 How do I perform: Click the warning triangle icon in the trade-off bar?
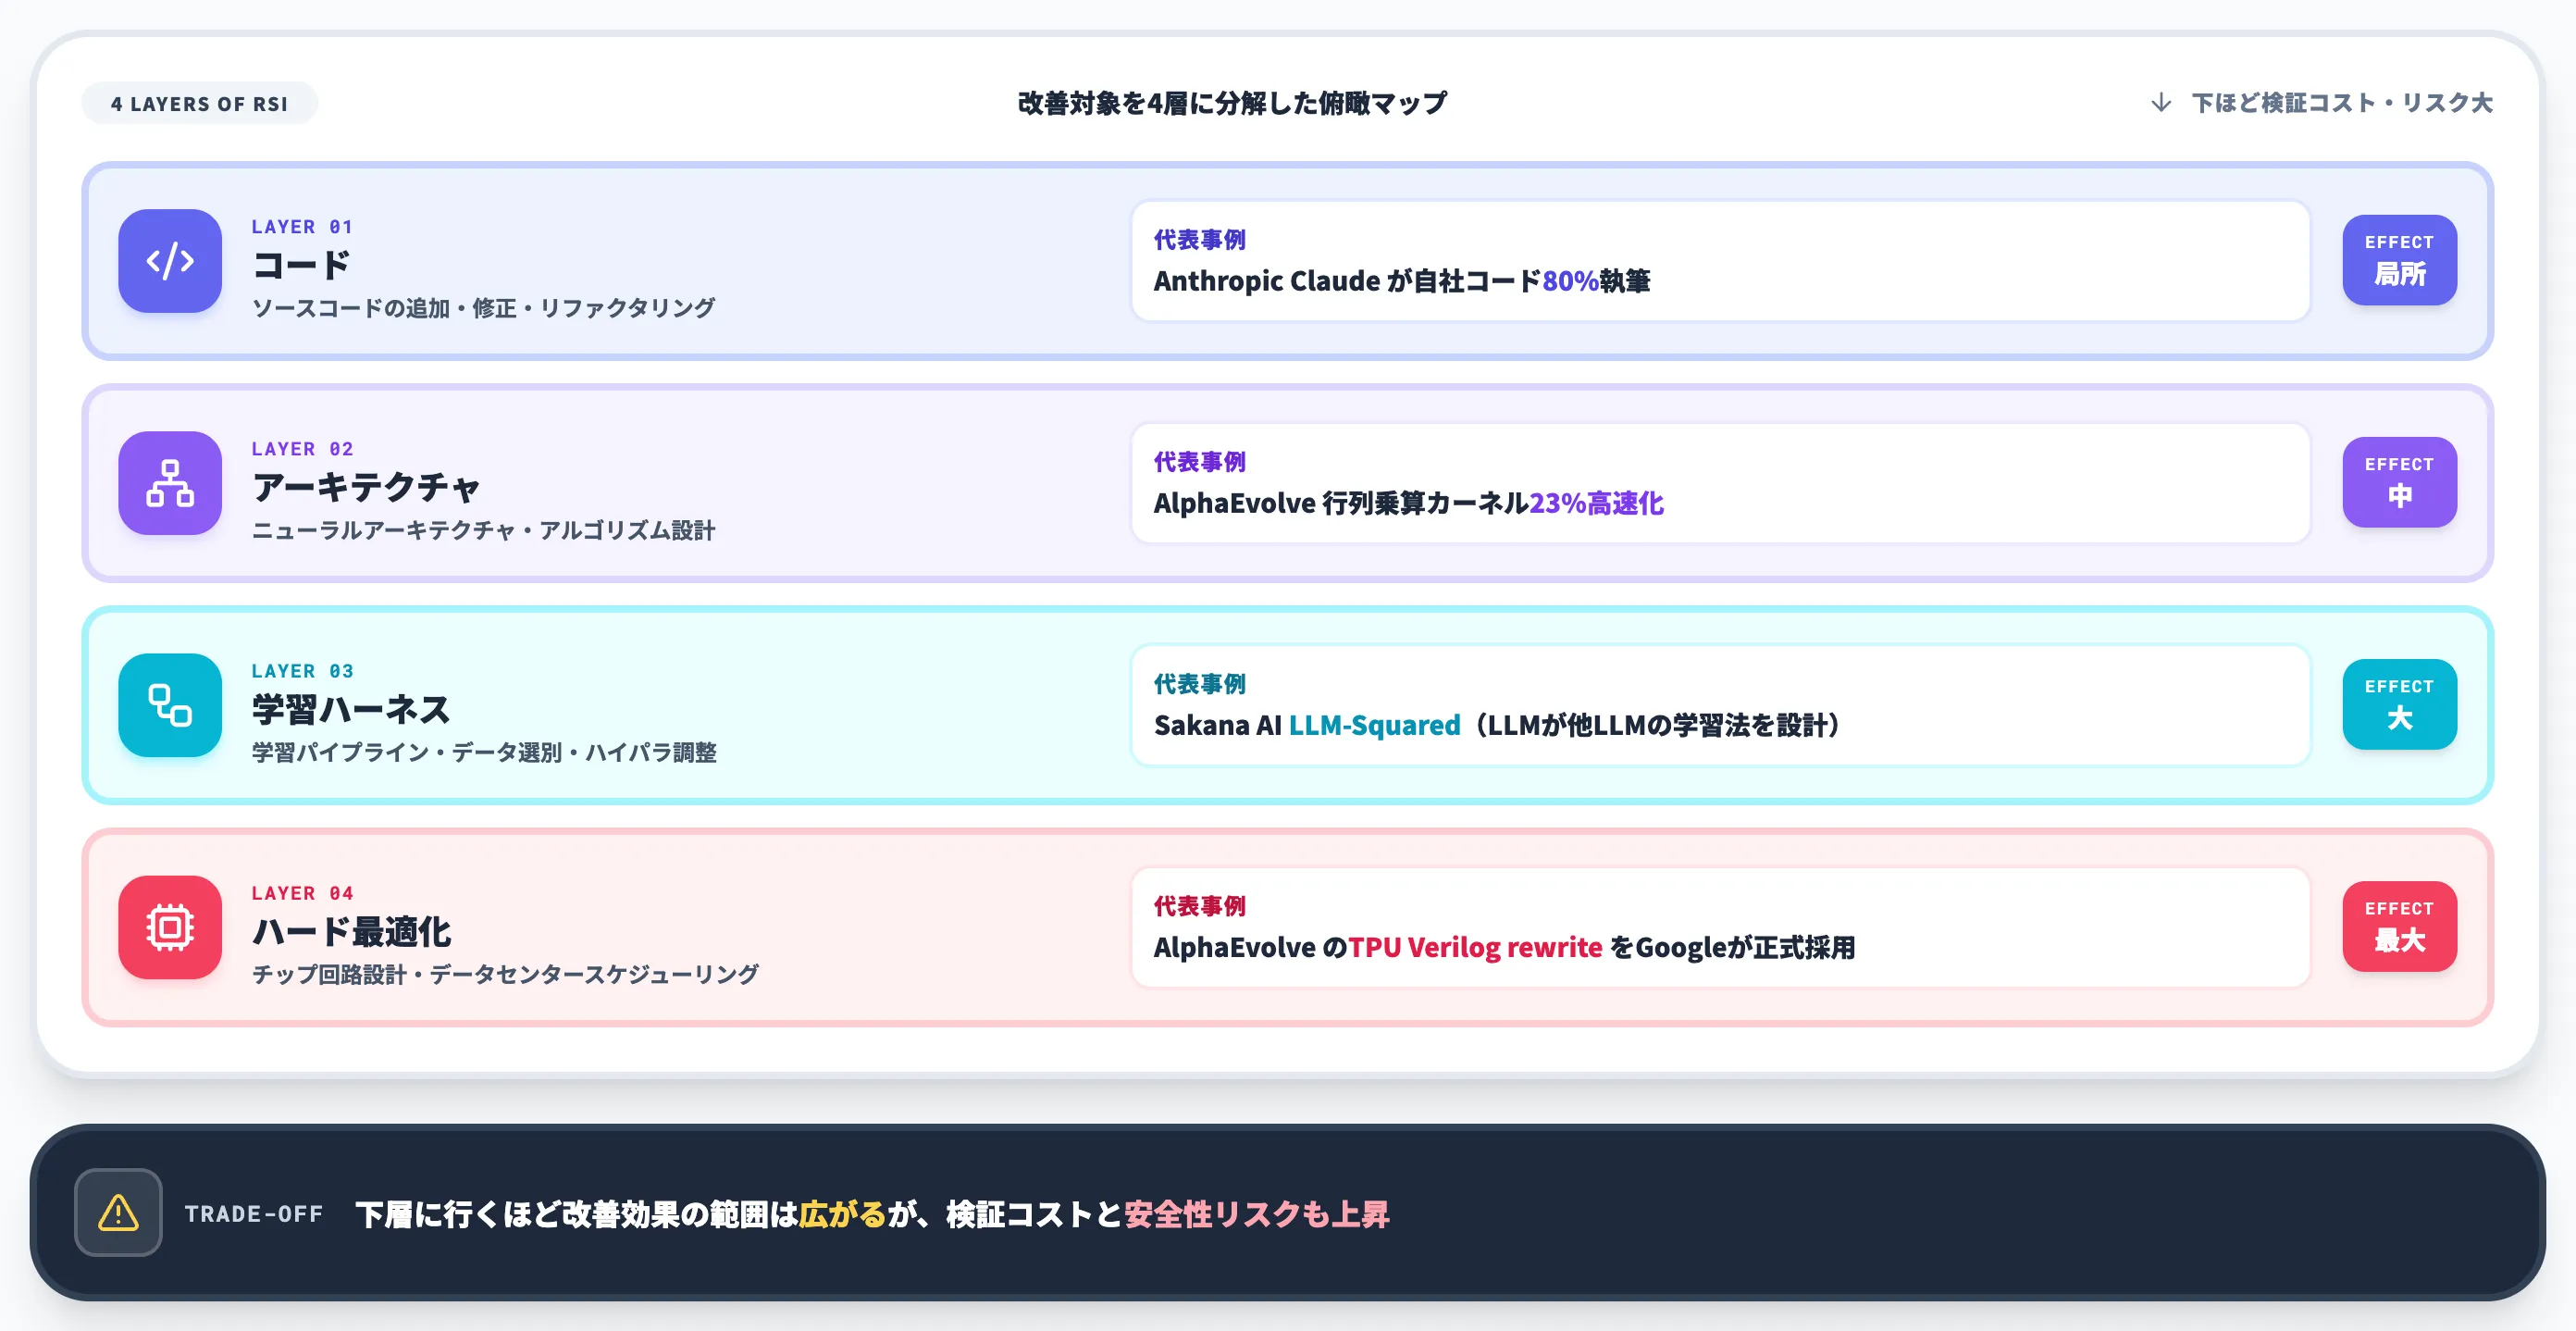(x=118, y=1212)
